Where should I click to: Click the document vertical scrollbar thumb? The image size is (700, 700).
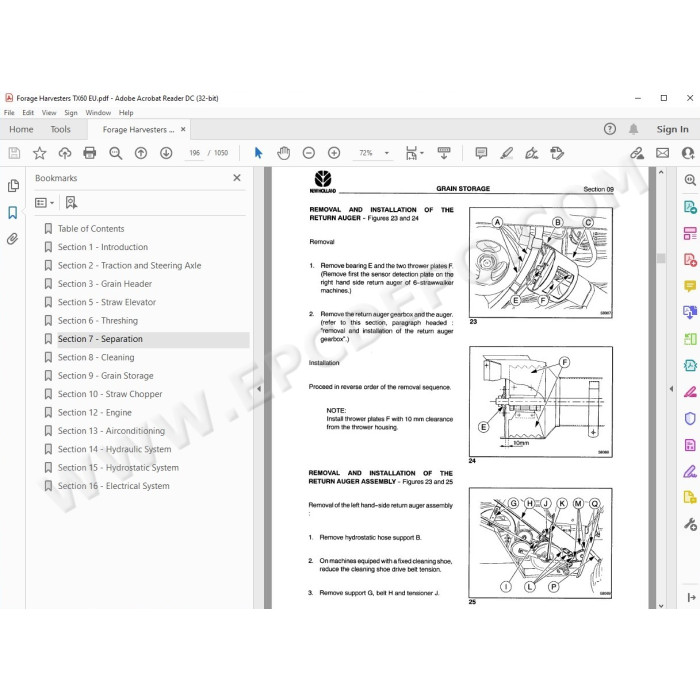coord(661,258)
